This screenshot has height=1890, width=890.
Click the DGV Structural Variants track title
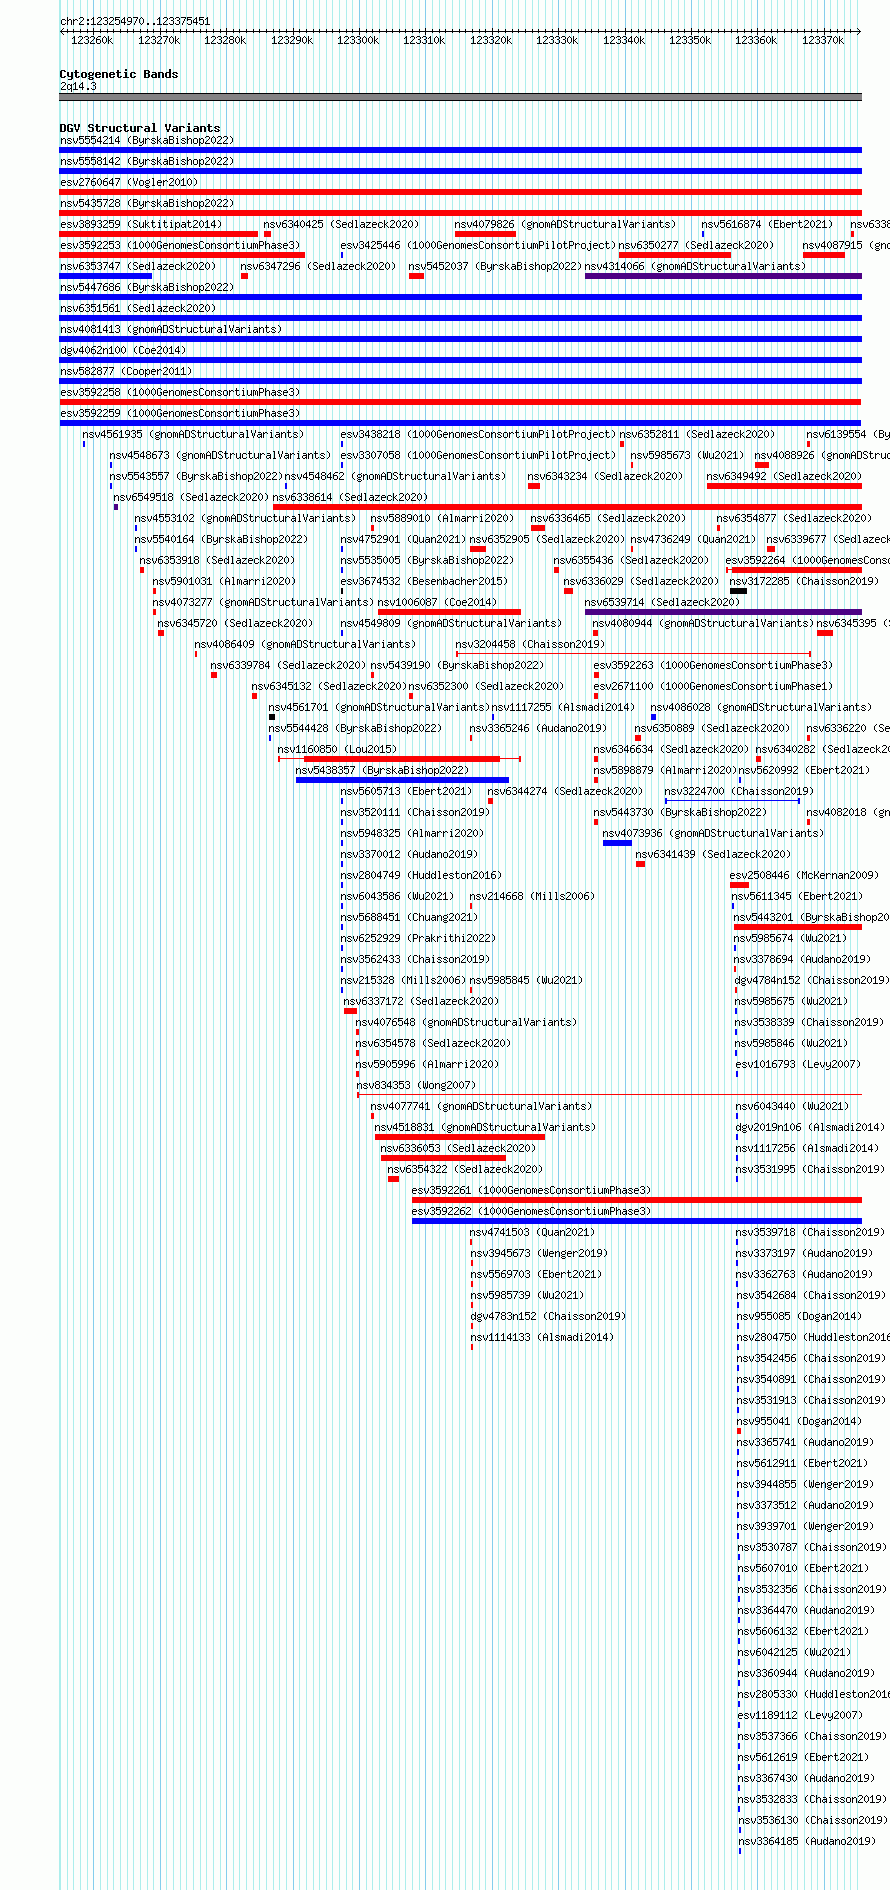pos(140,128)
